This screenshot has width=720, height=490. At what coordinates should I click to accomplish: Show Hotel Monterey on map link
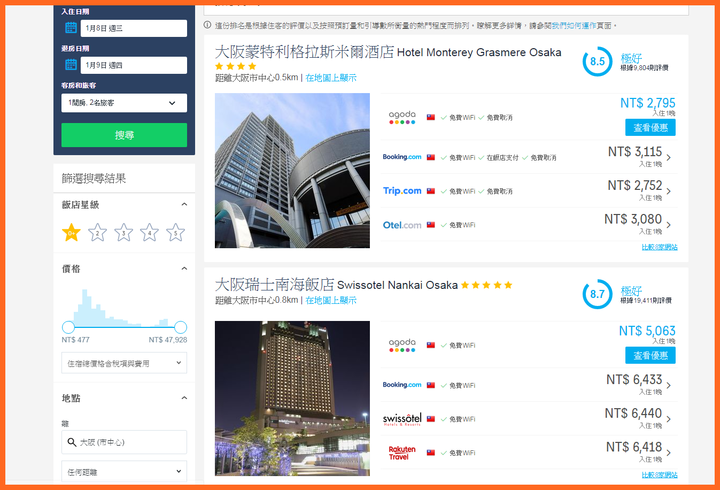coord(331,78)
